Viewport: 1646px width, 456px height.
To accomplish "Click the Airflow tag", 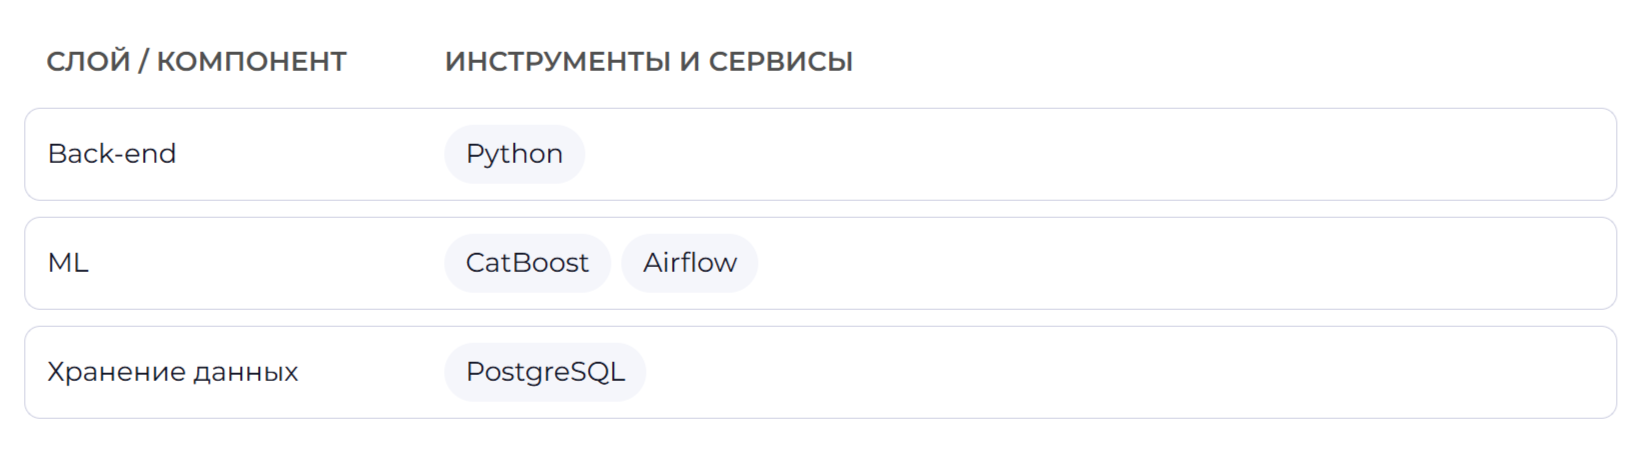I will coord(689,263).
